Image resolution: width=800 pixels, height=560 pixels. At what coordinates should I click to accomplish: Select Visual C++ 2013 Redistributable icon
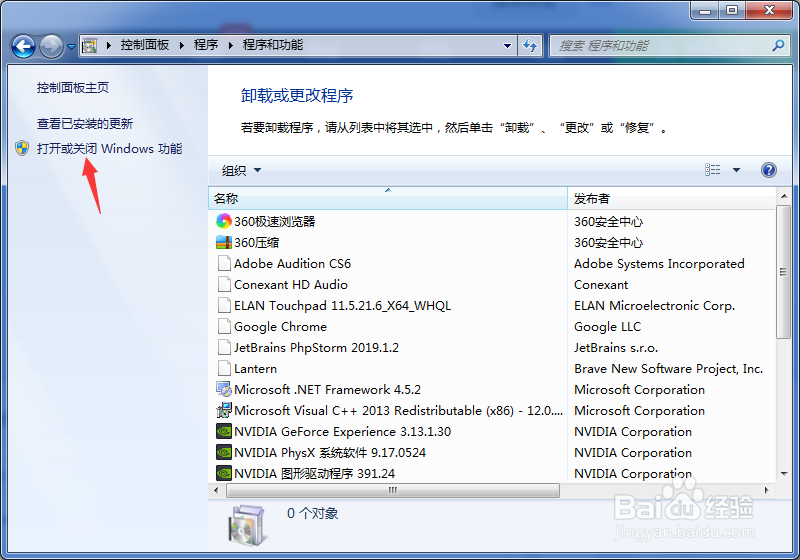pyautogui.click(x=223, y=411)
